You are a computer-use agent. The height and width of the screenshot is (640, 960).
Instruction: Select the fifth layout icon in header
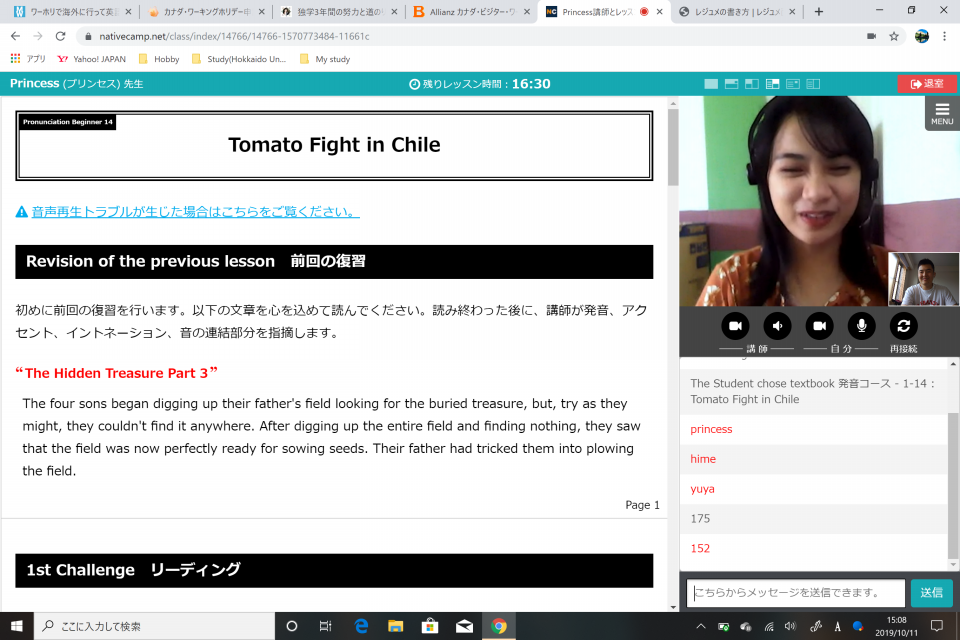793,84
